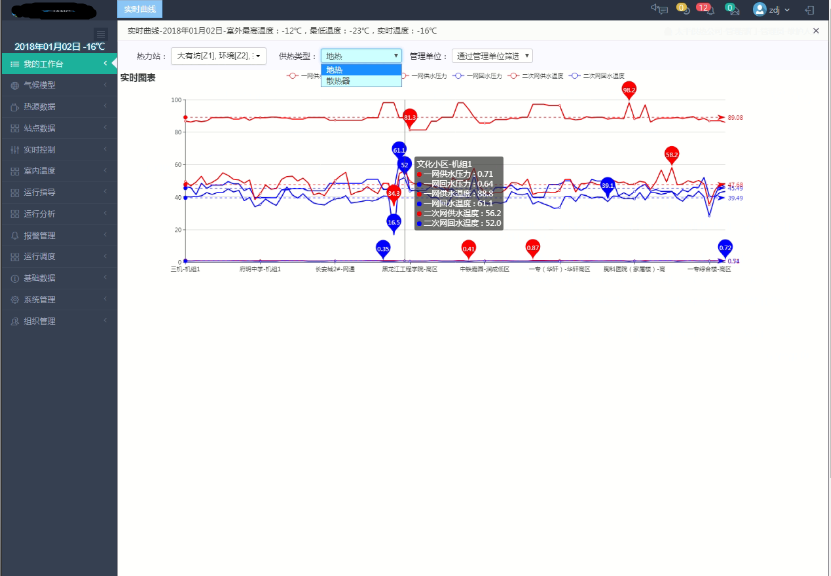Click the logout icon at top right
This screenshot has height=576, width=831.
[x=808, y=9]
